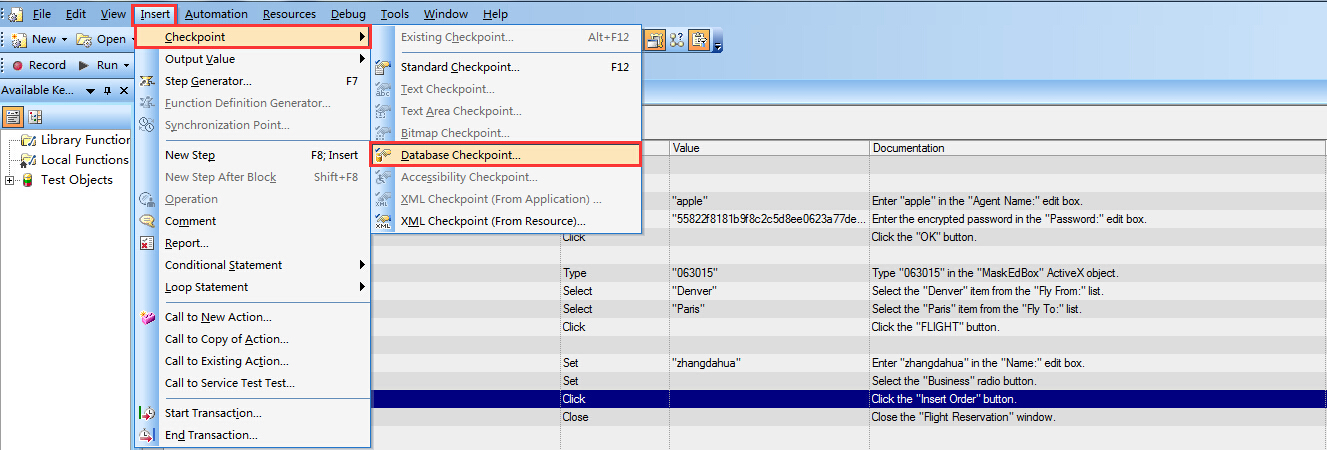Choose Checkpoint in the Insert menu
Screen dimensions: 1327x450
click(253, 37)
